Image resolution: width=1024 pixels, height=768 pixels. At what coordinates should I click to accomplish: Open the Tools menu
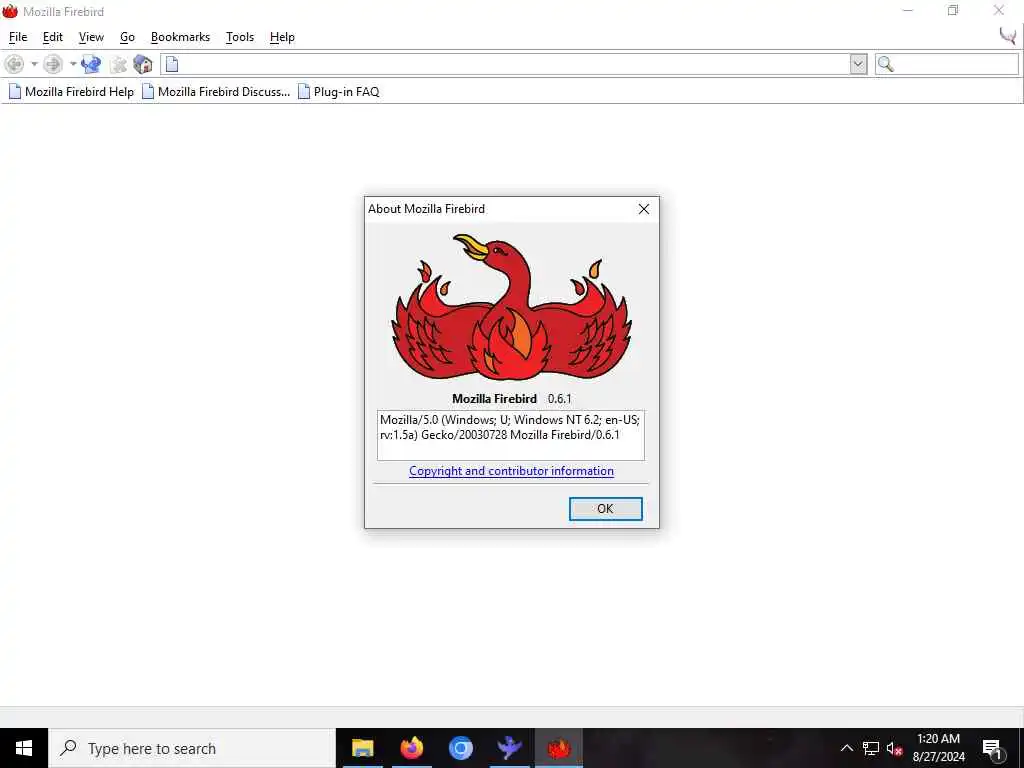point(240,37)
